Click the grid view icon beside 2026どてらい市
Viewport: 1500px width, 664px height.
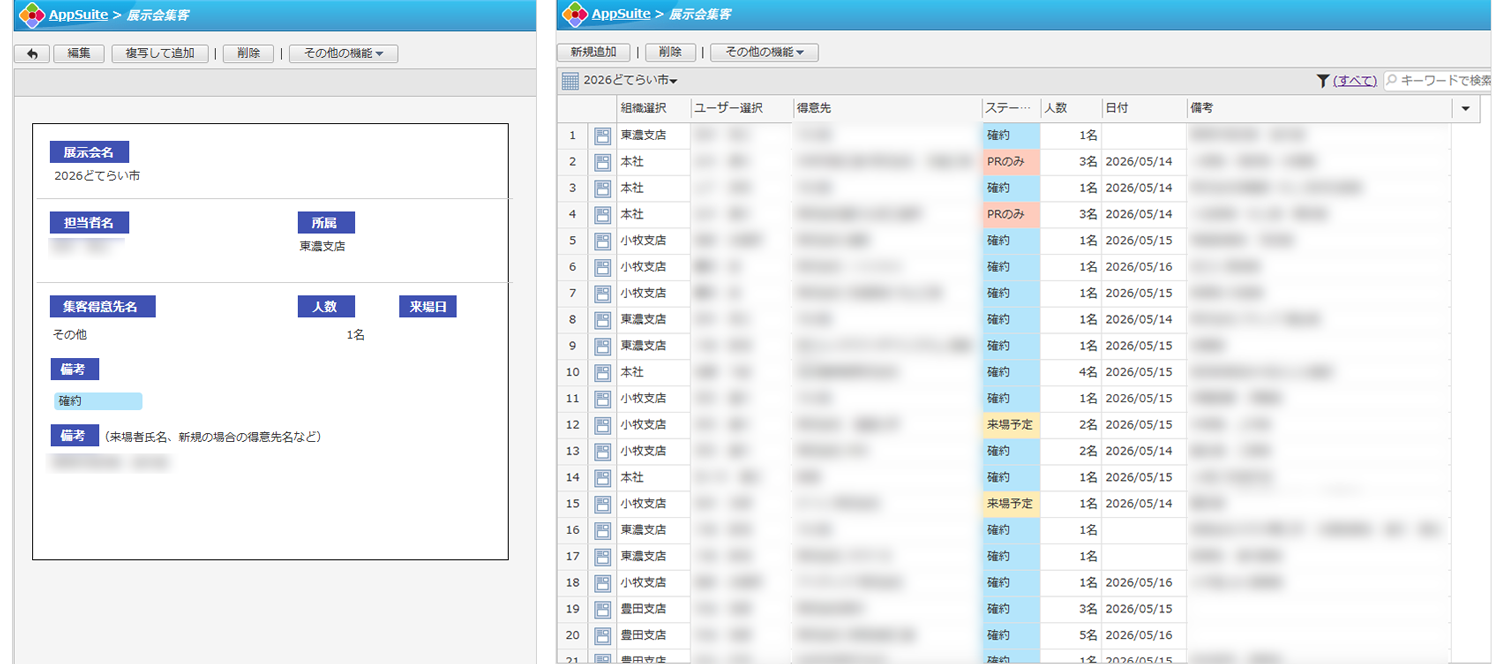pos(570,81)
